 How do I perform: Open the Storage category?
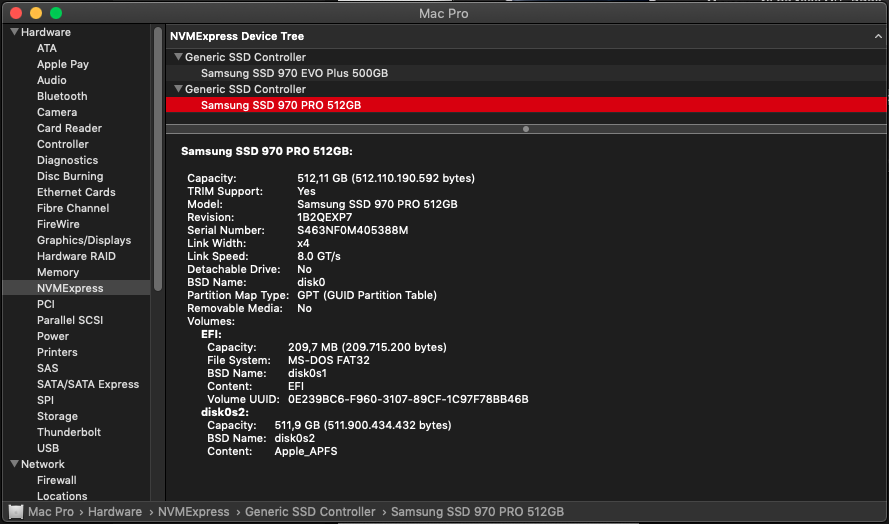point(57,416)
